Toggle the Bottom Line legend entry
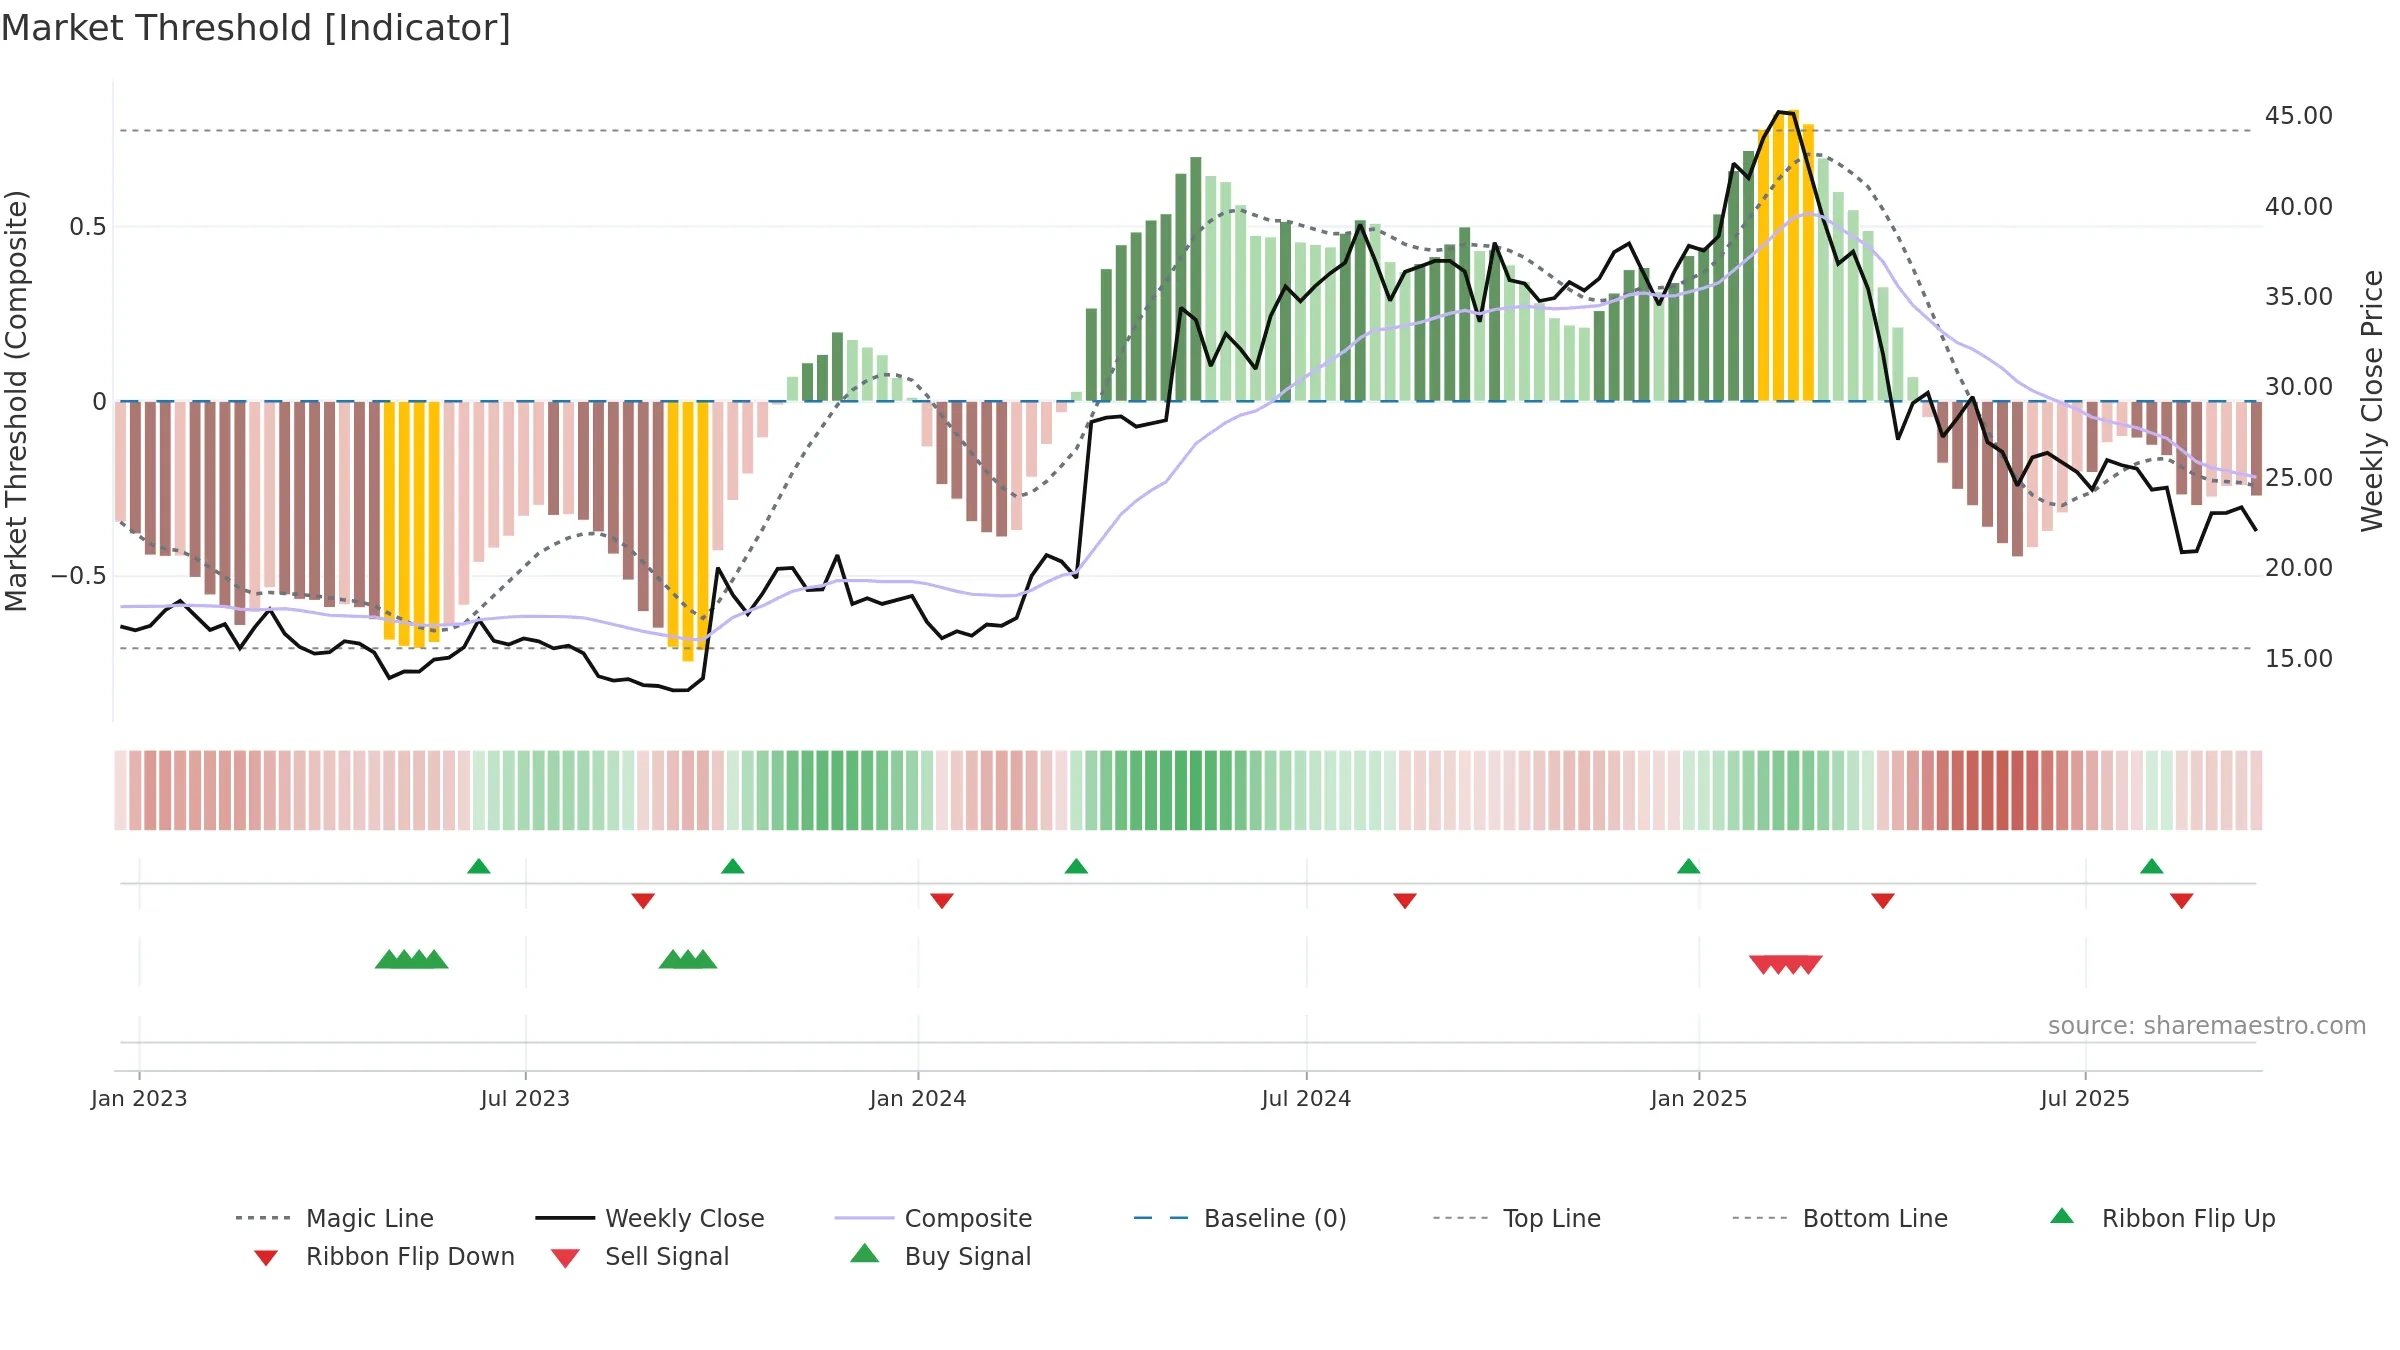Image resolution: width=2400 pixels, height=1350 pixels. pyautogui.click(x=1840, y=1218)
